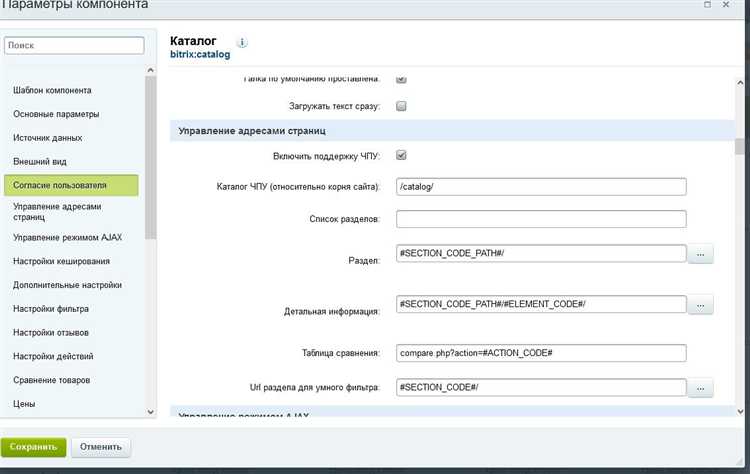Open Настройки действий section

tap(53, 356)
